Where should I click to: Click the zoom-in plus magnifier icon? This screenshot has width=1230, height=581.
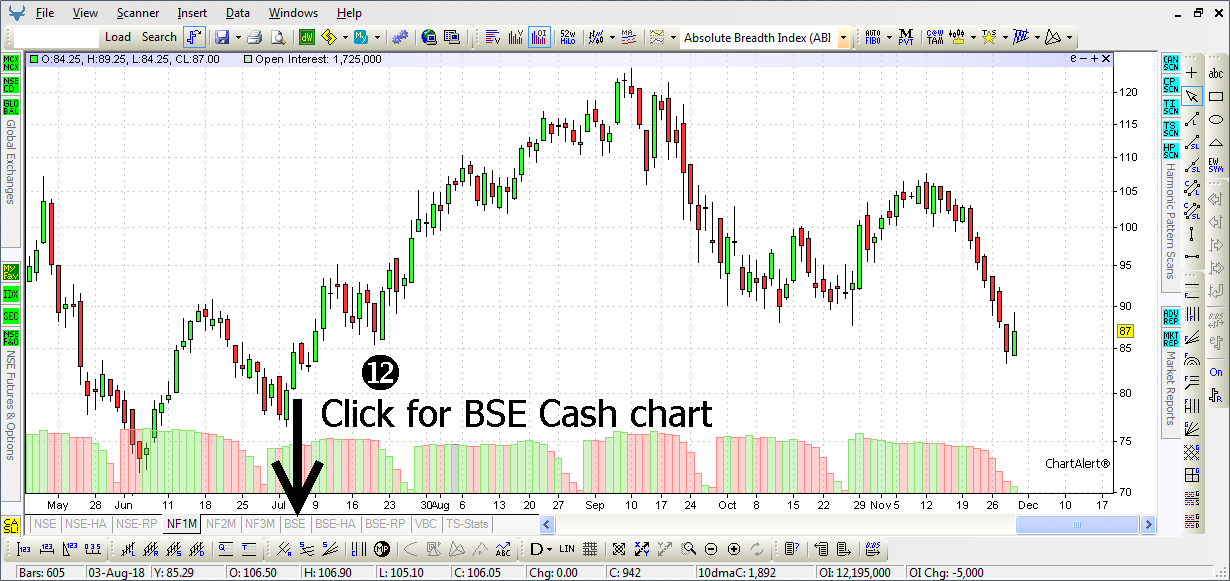[734, 549]
